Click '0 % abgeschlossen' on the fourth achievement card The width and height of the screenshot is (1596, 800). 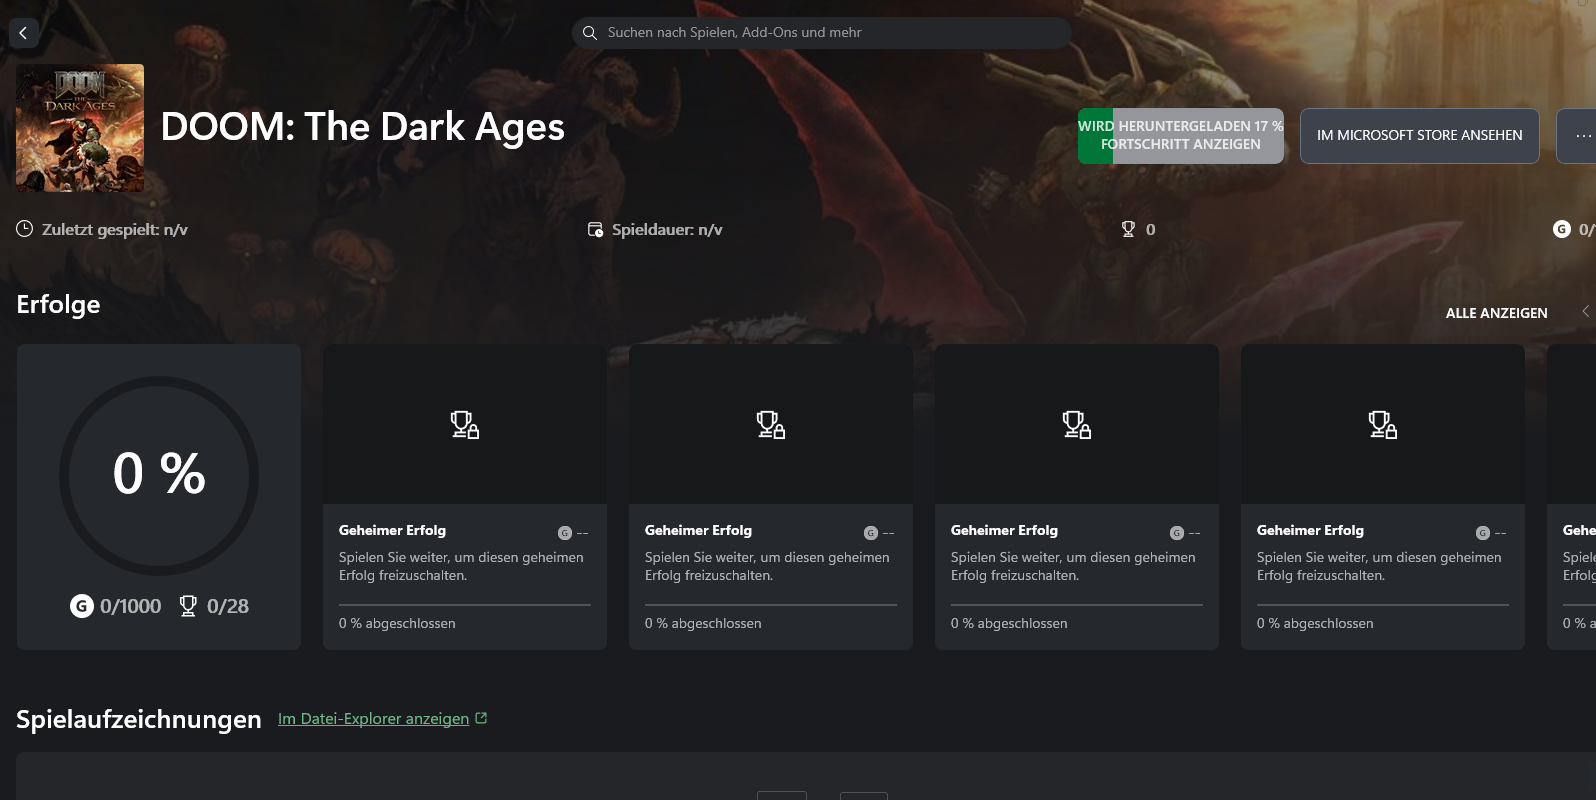tap(1315, 623)
